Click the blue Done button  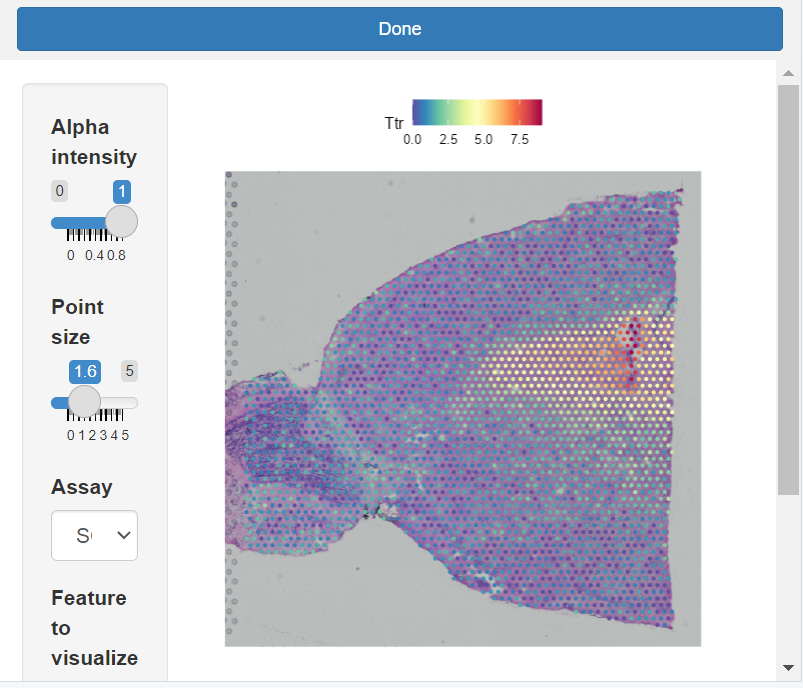(x=399, y=29)
